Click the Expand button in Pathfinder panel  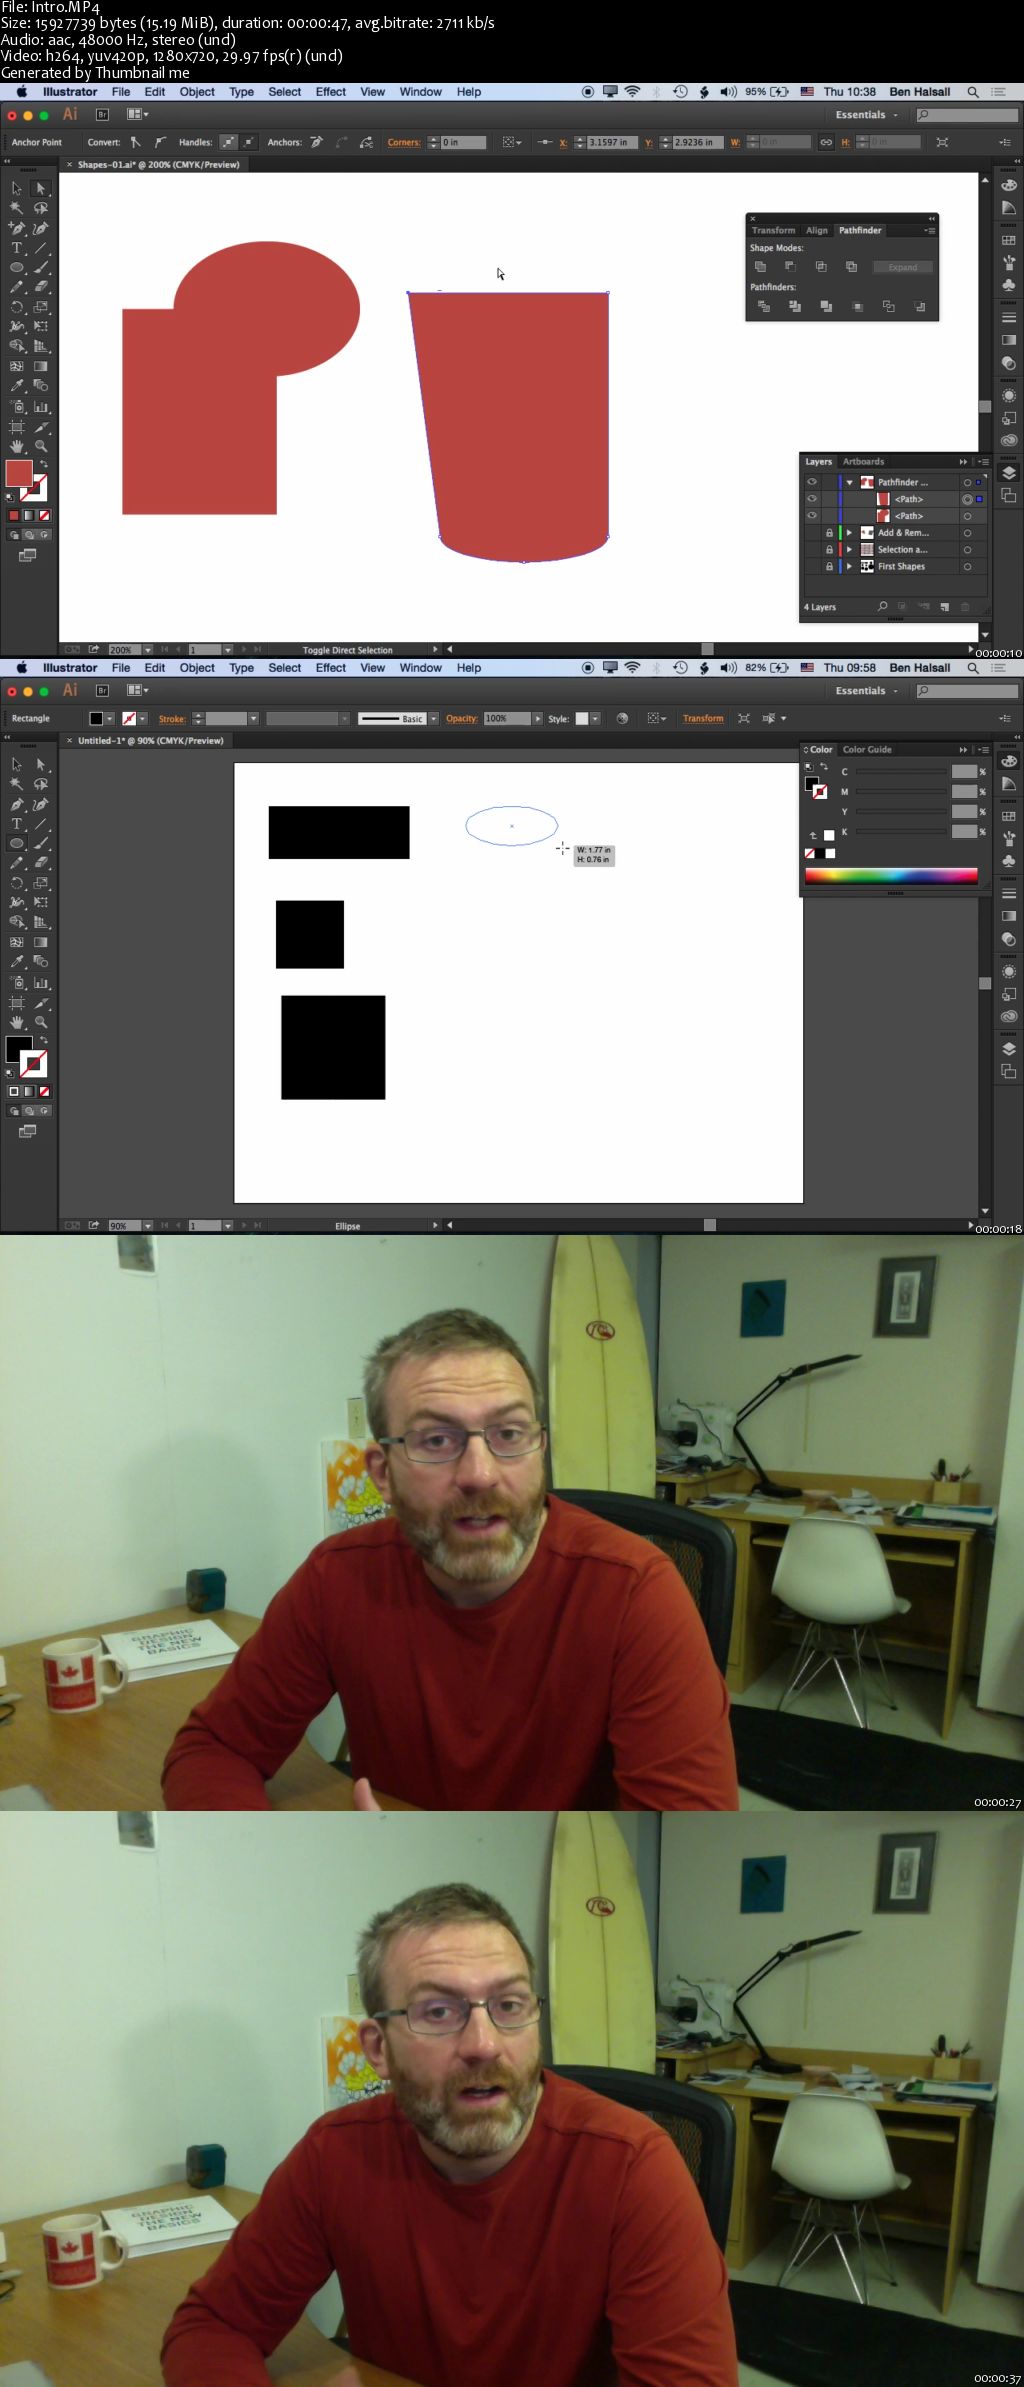[x=903, y=267]
